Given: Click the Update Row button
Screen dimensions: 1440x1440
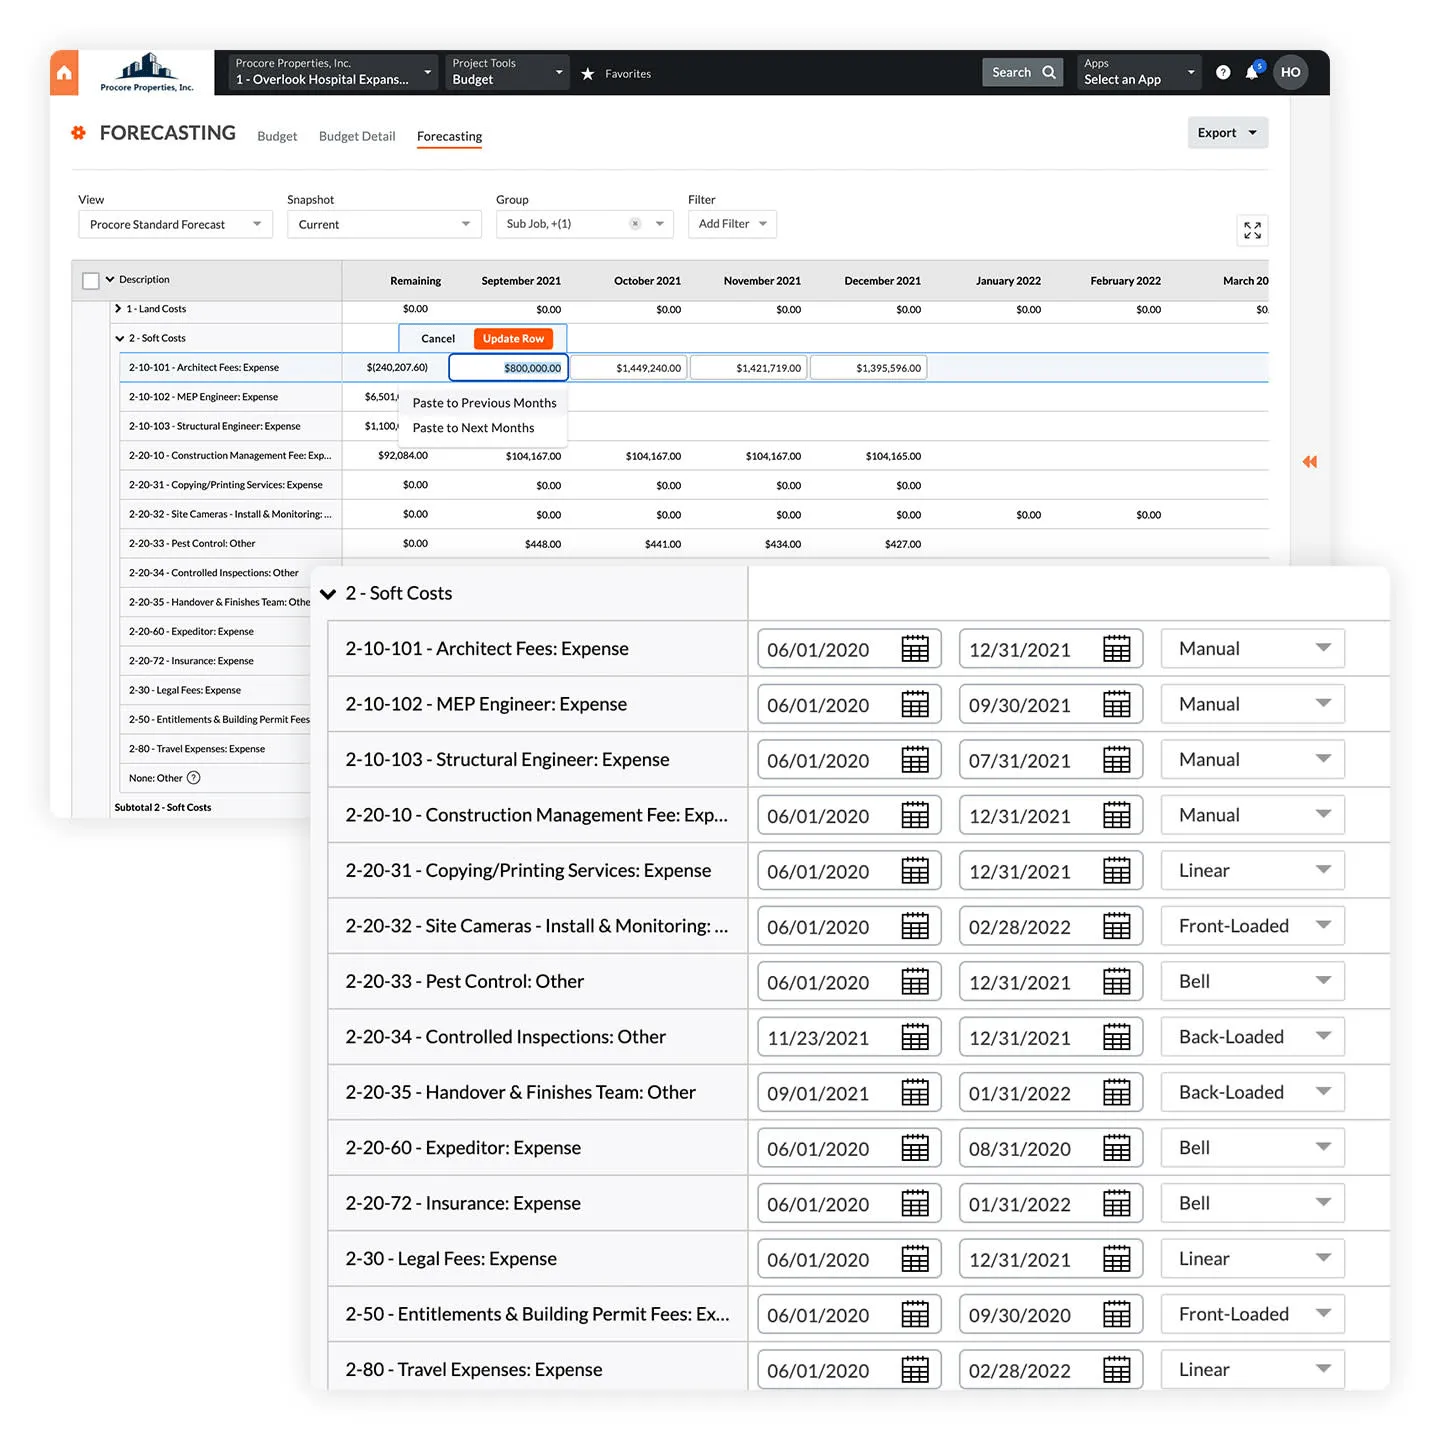Looking at the screenshot, I should coord(513,339).
